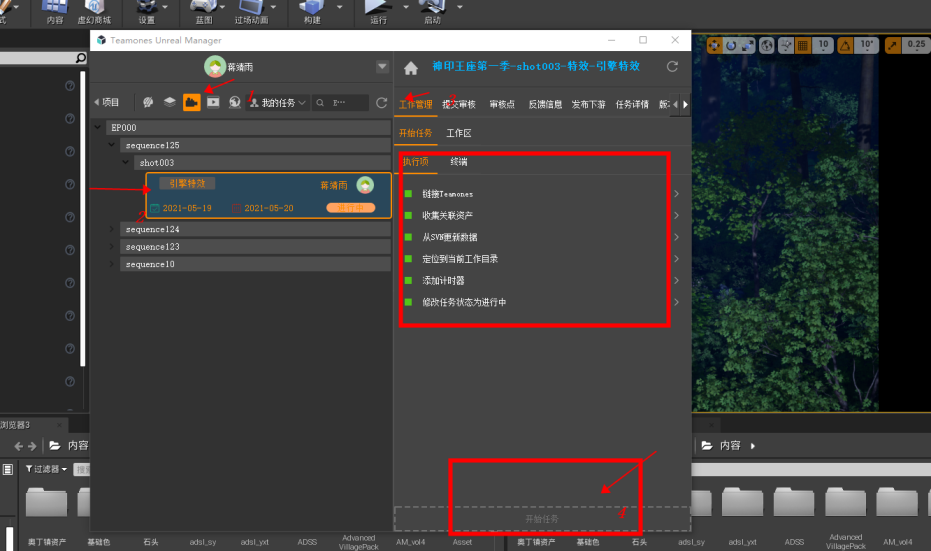Open angle snap value 10° dropdown
This screenshot has height=551, width=931.
point(867,45)
